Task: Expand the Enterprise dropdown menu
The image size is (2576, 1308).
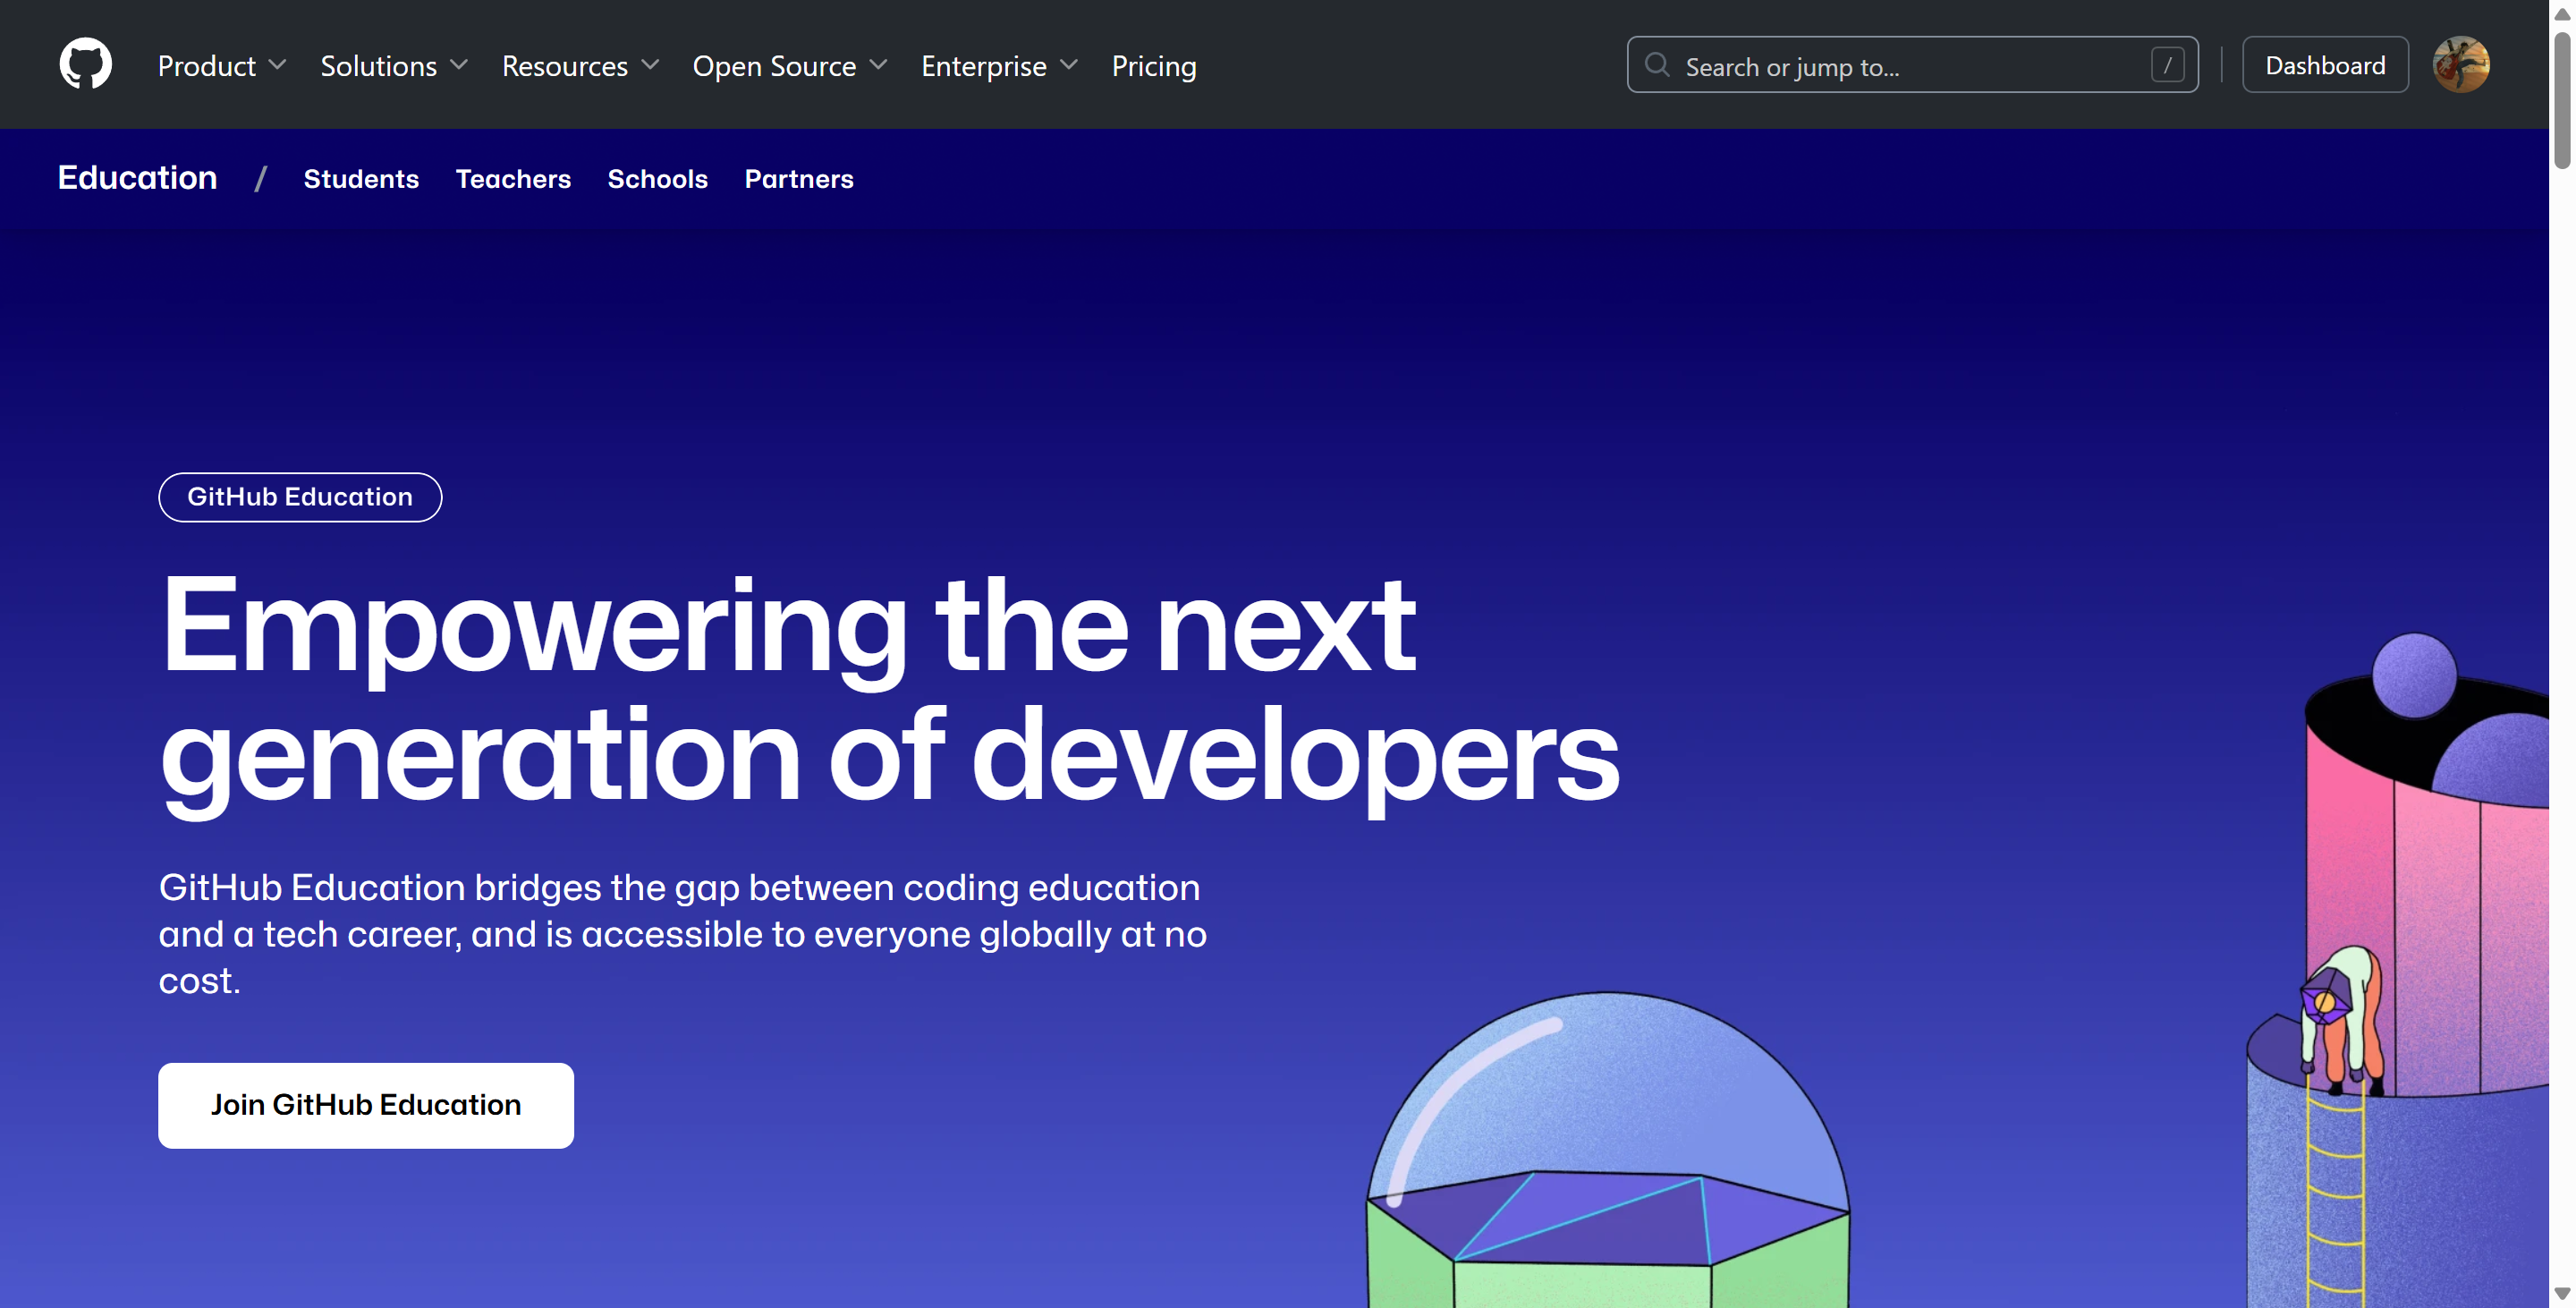Action: click(x=1000, y=66)
